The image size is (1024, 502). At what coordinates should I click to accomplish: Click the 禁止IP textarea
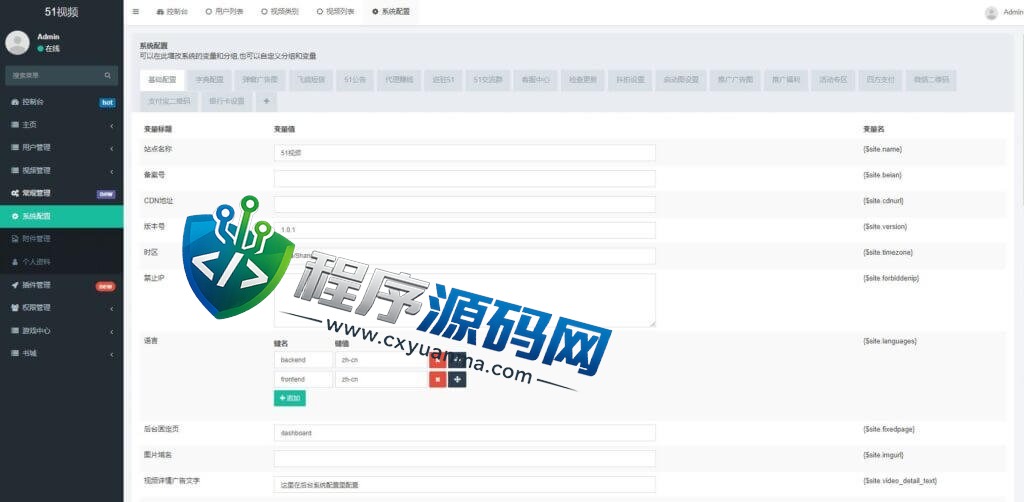[x=464, y=300]
